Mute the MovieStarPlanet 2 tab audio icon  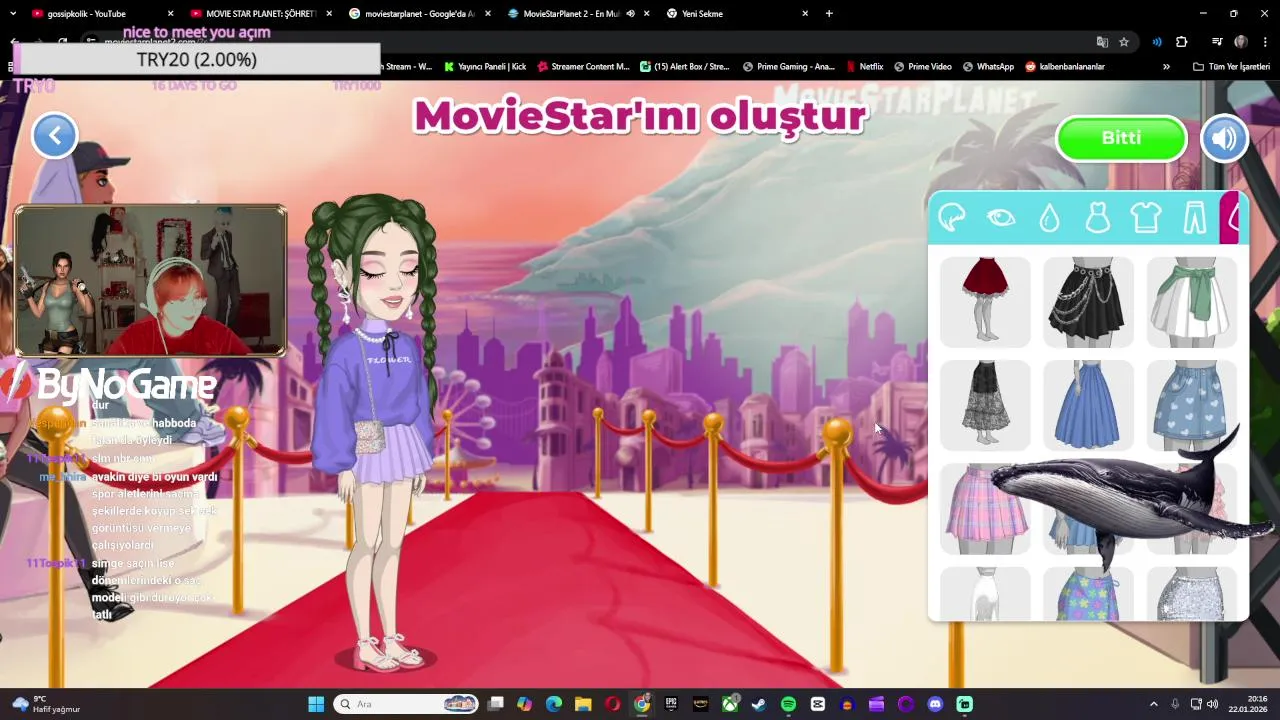[631, 14]
